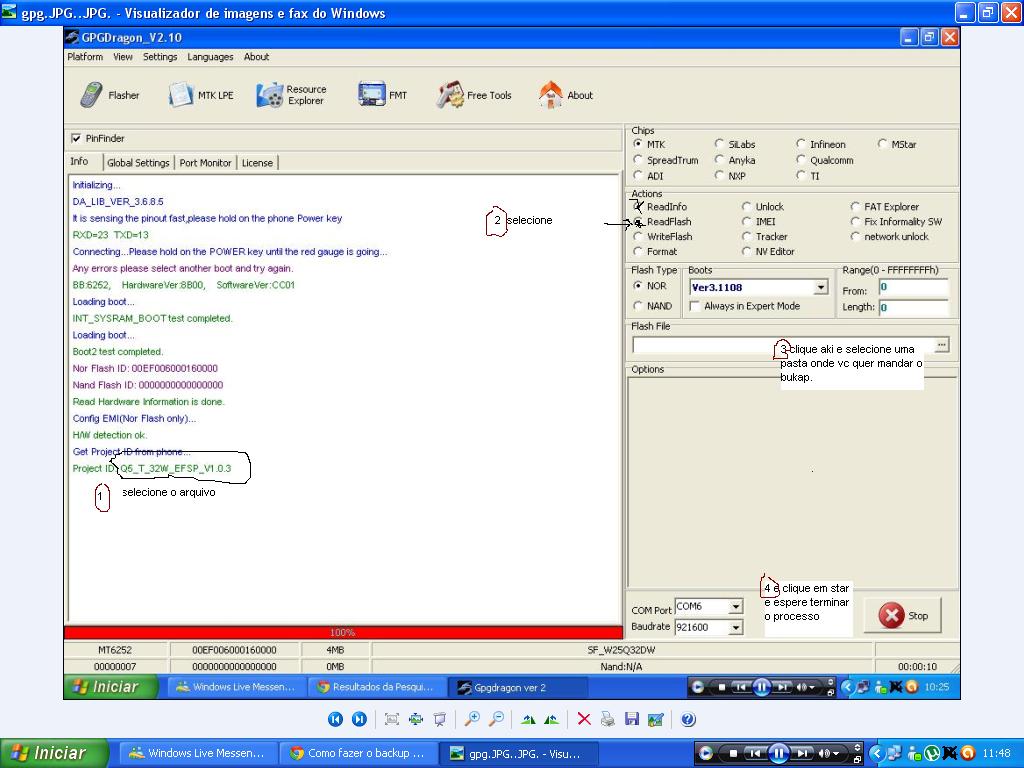Image resolution: width=1024 pixels, height=768 pixels.
Task: Open viewer help with the question mark icon
Action: point(688,719)
